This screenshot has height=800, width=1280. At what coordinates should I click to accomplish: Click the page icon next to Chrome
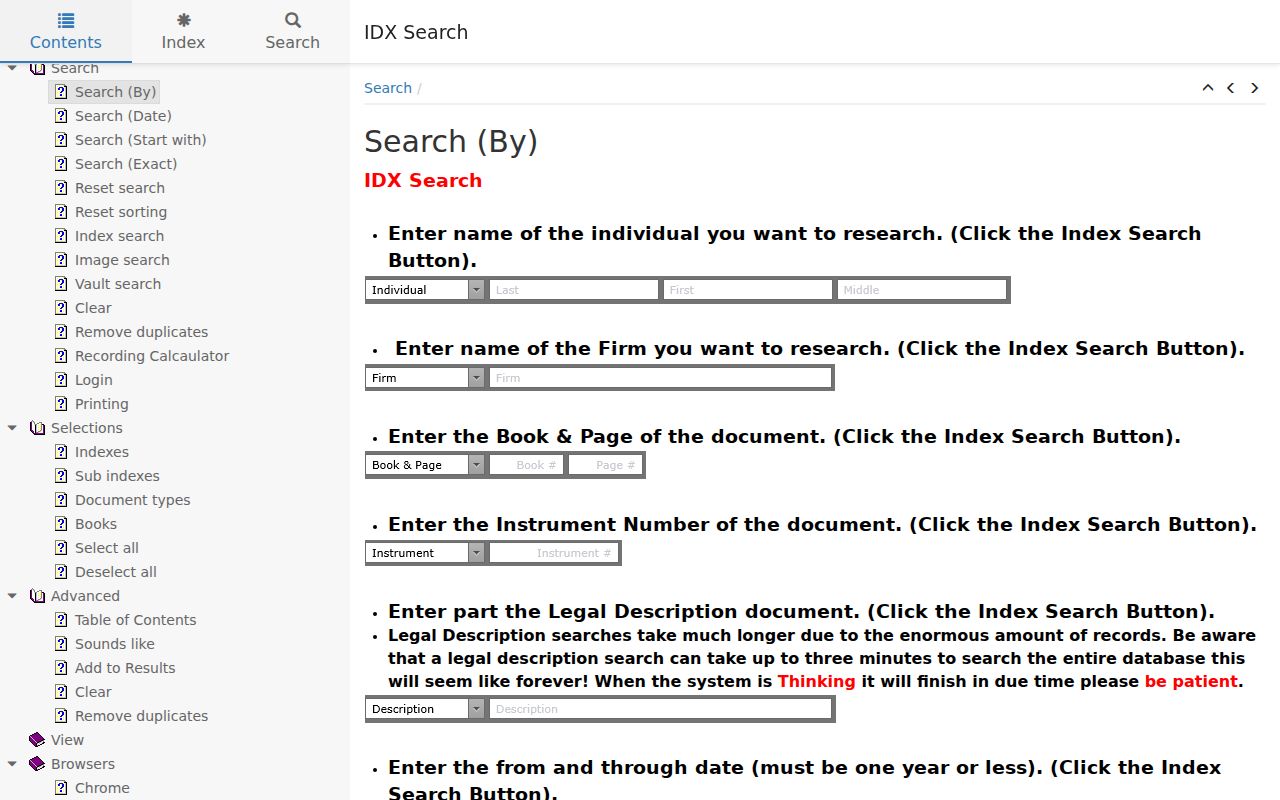coord(61,788)
